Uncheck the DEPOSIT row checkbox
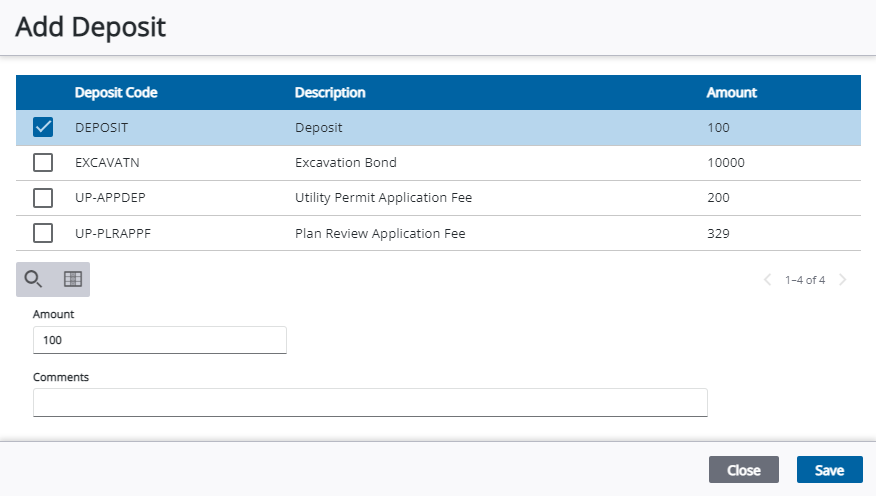The image size is (876, 496). click(x=43, y=127)
